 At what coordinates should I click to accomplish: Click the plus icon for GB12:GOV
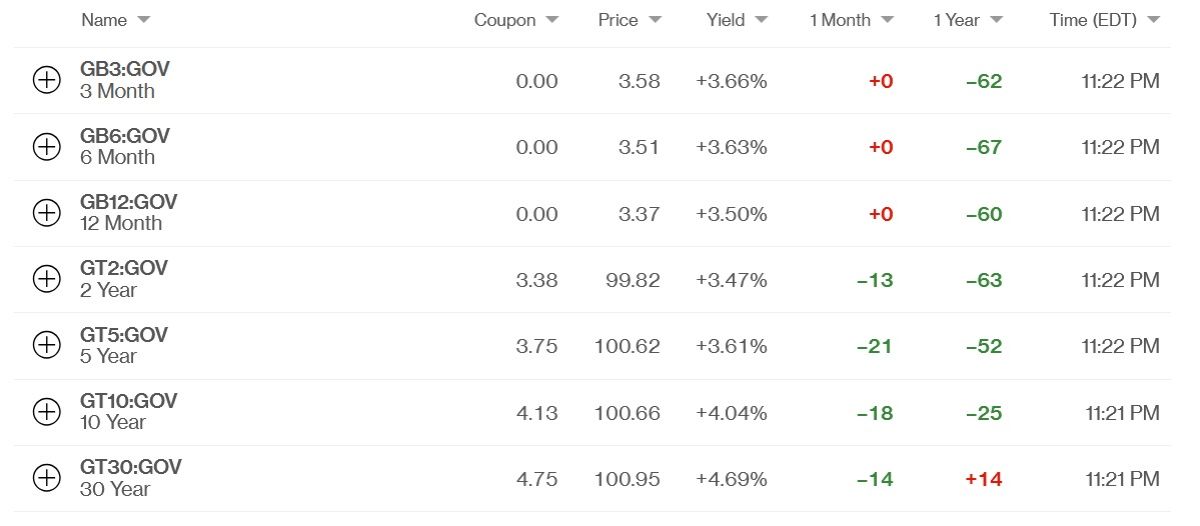coord(47,213)
